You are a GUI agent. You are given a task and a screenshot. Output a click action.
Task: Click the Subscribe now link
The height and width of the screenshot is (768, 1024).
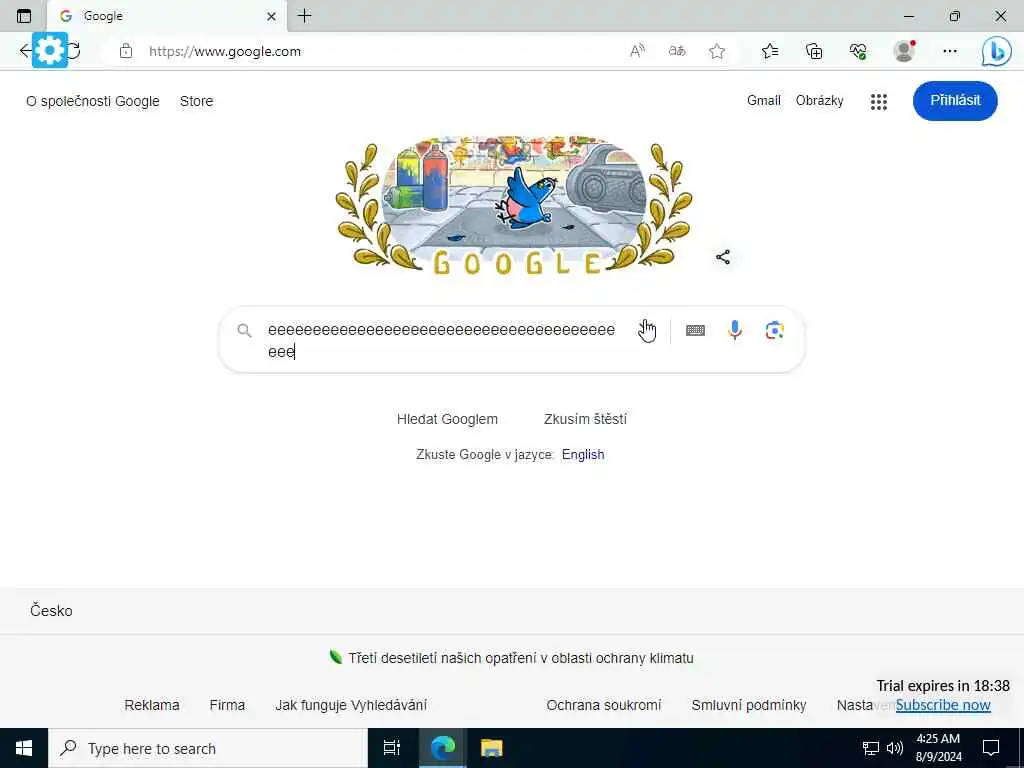click(943, 705)
